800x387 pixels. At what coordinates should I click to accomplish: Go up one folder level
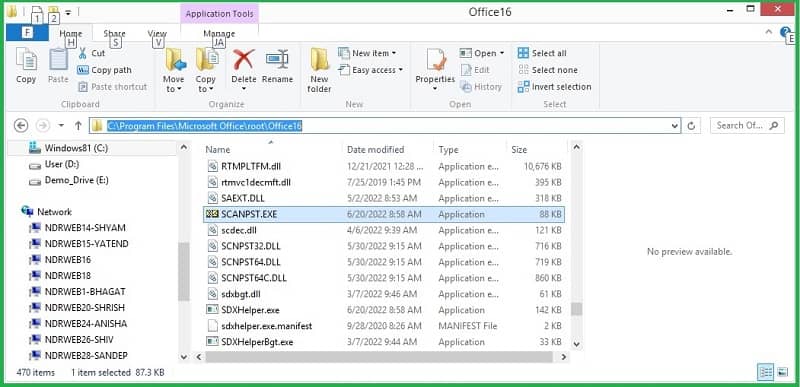point(78,125)
